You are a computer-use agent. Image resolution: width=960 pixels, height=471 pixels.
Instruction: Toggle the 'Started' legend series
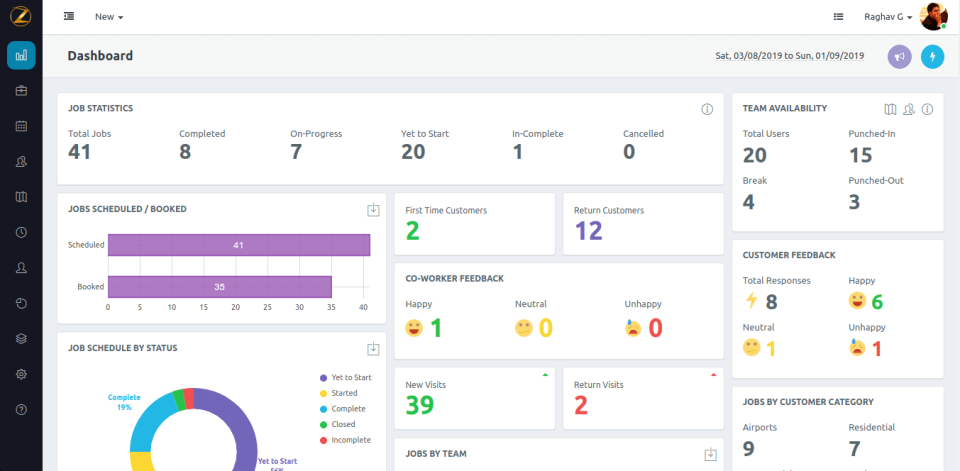(344, 393)
